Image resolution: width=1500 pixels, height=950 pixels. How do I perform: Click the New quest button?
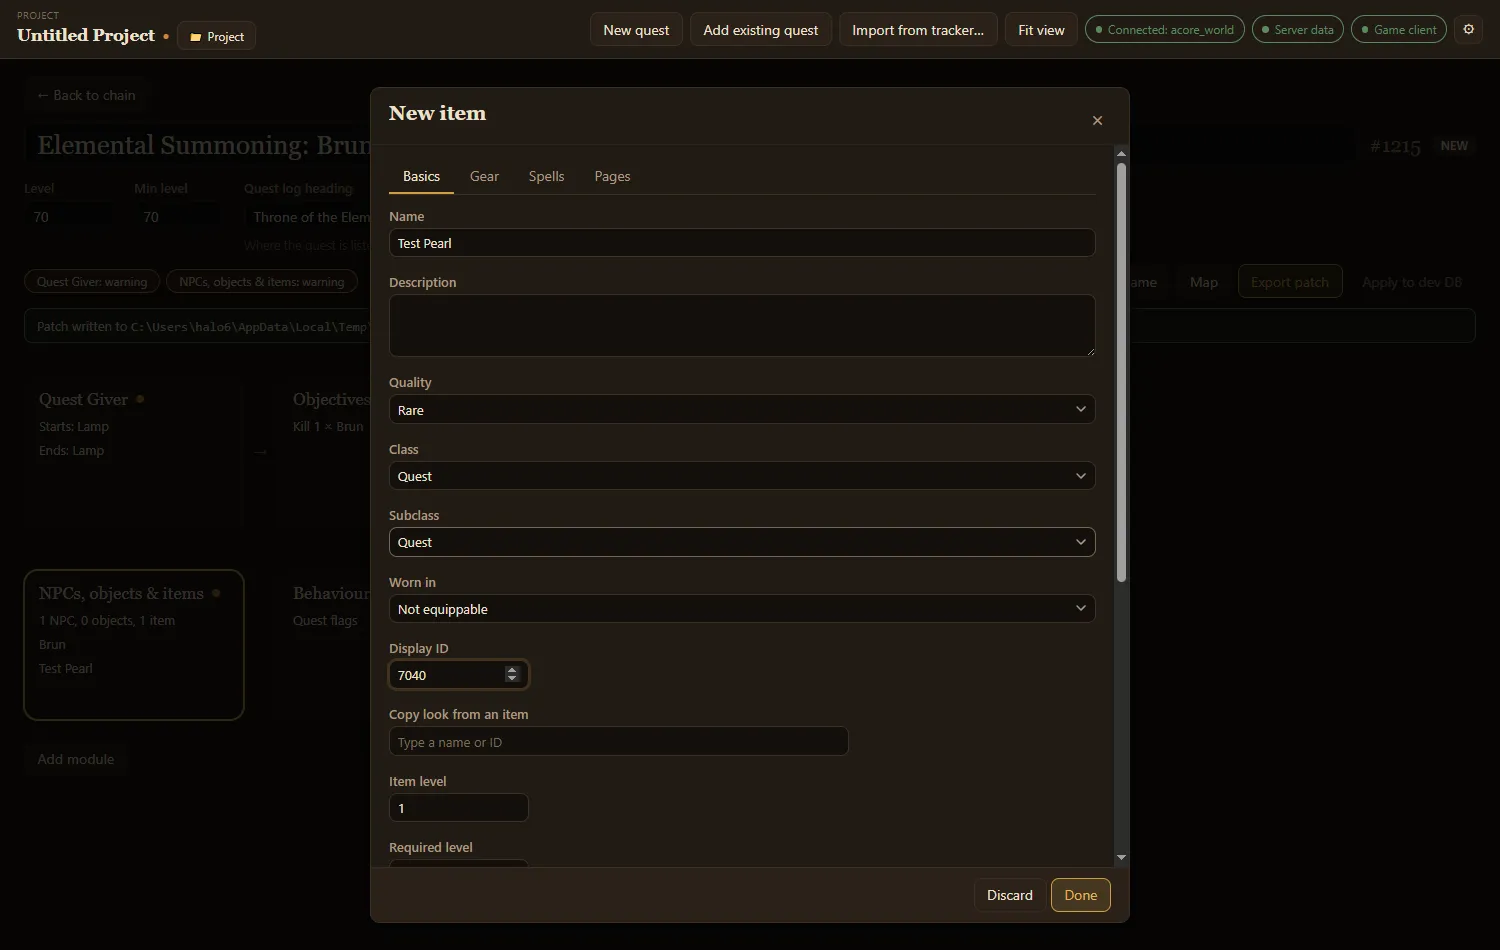click(x=636, y=30)
